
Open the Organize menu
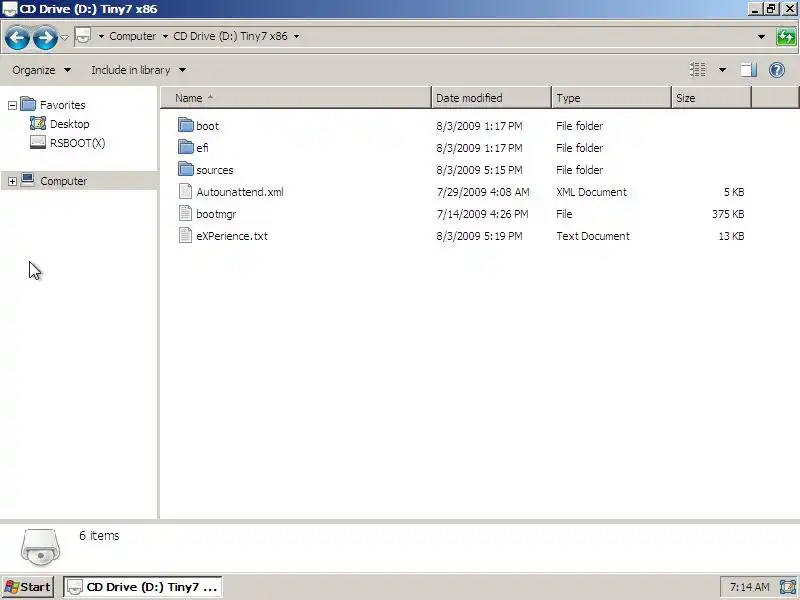[x=41, y=70]
